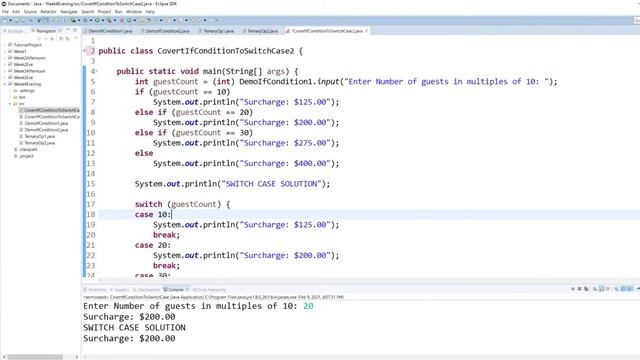Select the Navigator view tab

pos(46,31)
